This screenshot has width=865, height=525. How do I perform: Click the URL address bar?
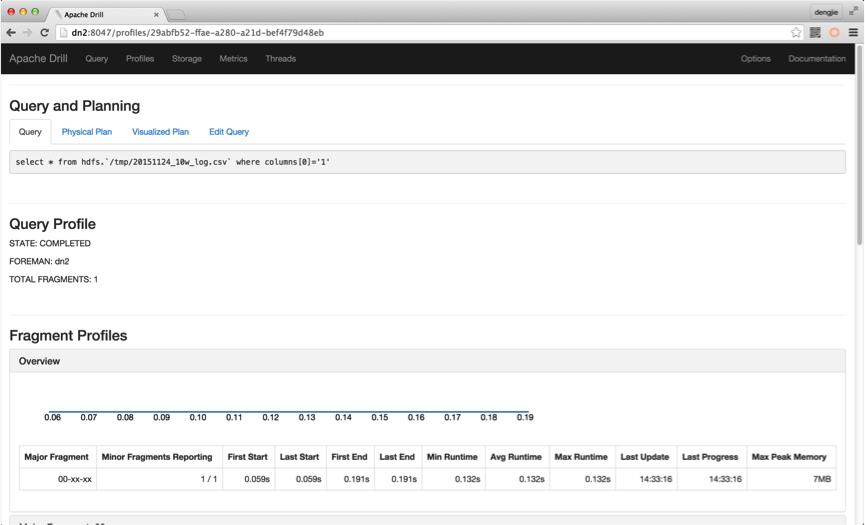pos(425,33)
